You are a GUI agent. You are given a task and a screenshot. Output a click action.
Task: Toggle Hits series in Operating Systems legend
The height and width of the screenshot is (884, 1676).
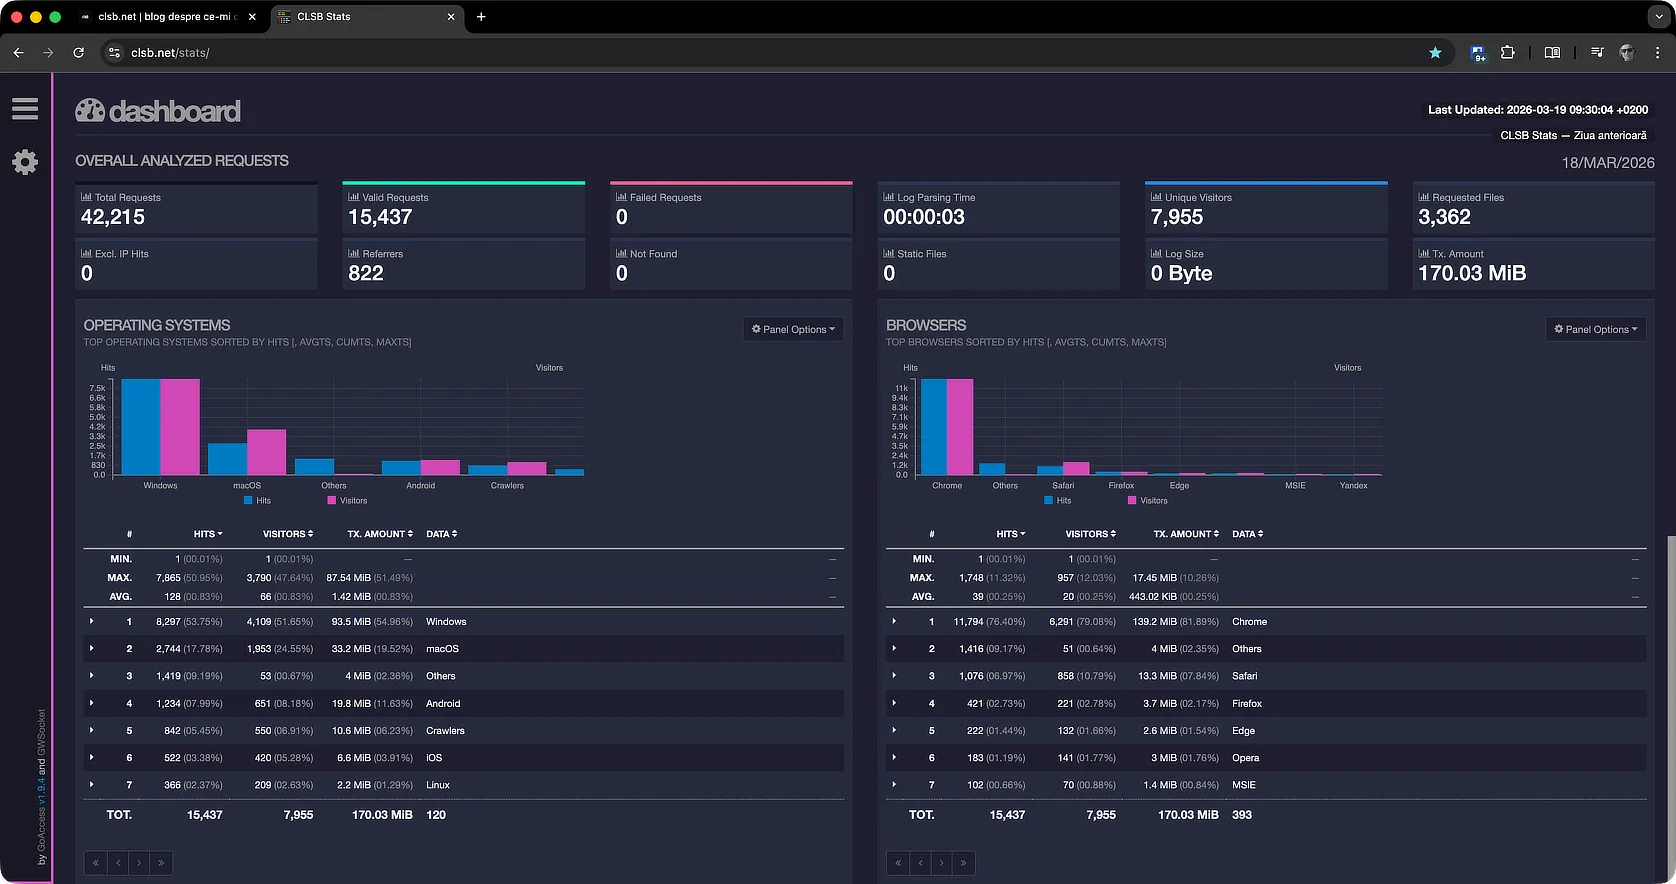(x=257, y=501)
